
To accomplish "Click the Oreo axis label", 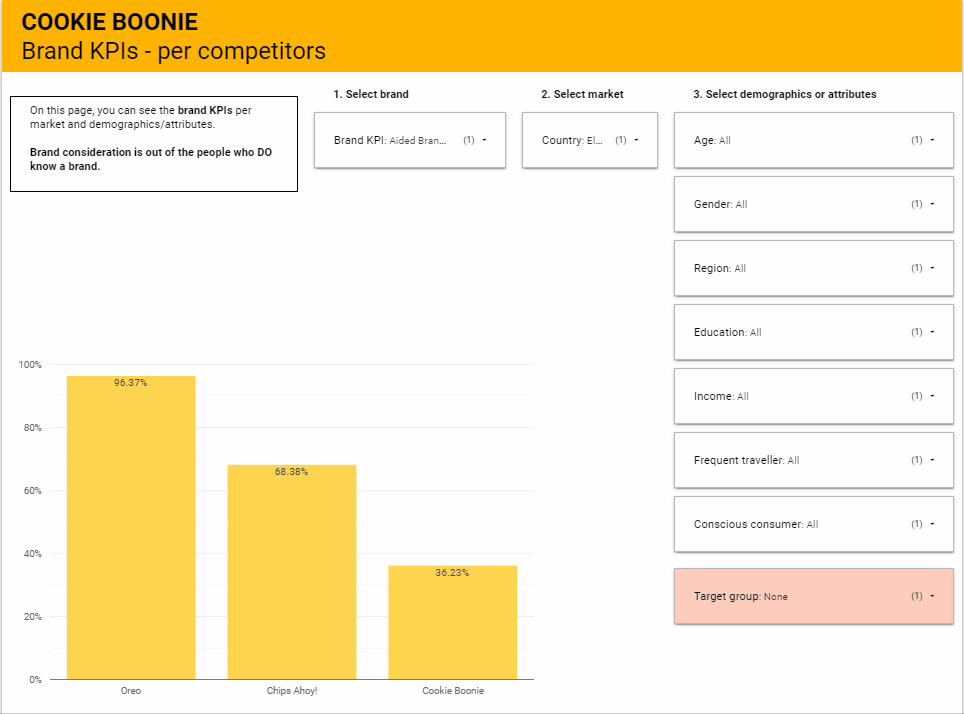I will 131,691.
